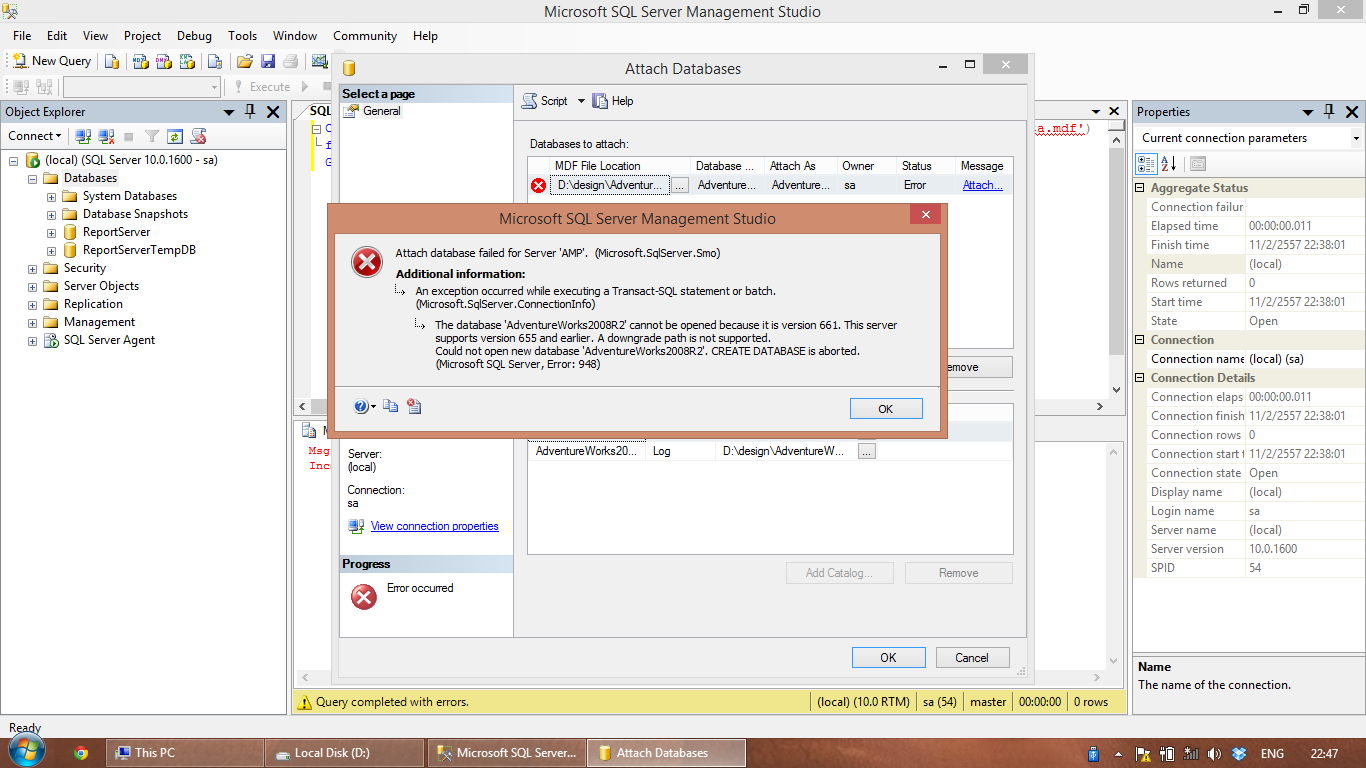The image size is (1366, 768).
Task: Open the View menu
Action: pos(95,36)
